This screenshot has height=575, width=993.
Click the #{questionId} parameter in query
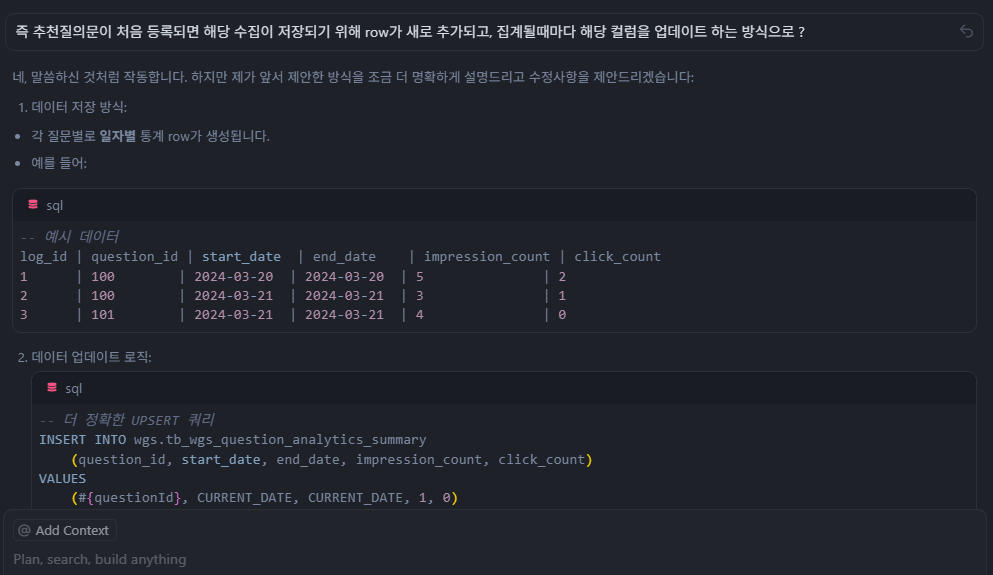(131, 497)
